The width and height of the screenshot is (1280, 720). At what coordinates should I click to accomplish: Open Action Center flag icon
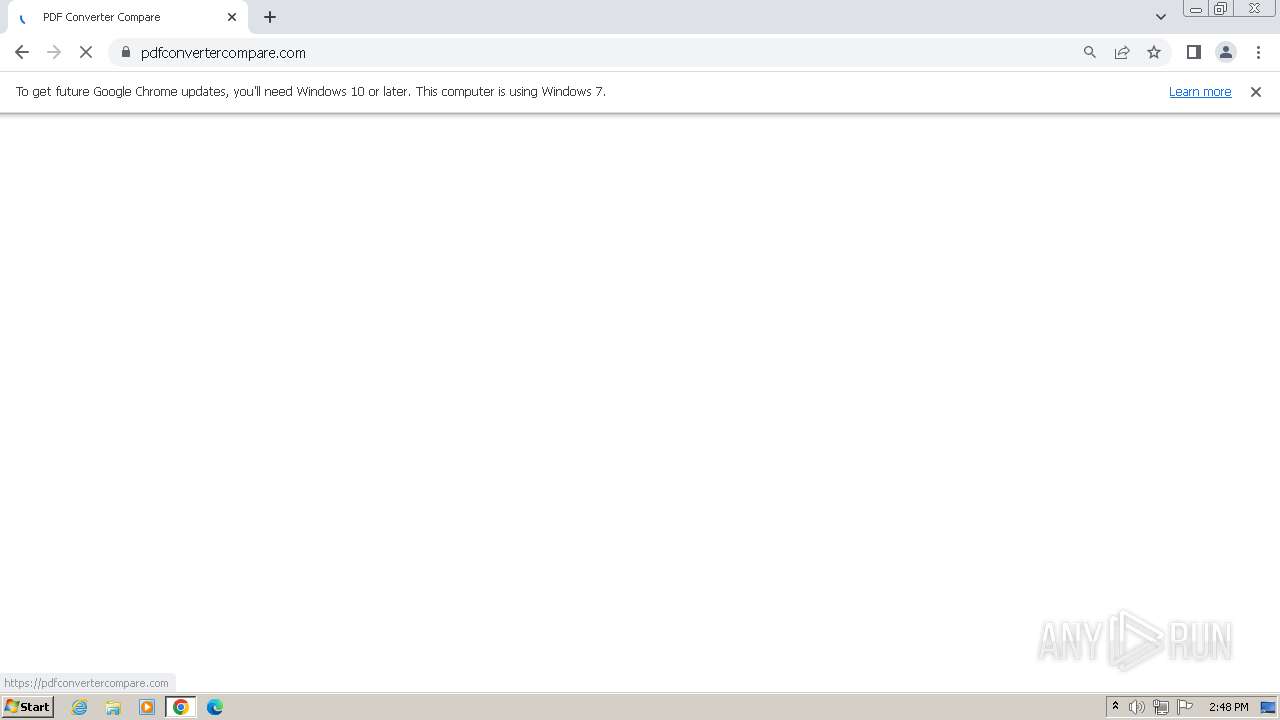(1185, 707)
